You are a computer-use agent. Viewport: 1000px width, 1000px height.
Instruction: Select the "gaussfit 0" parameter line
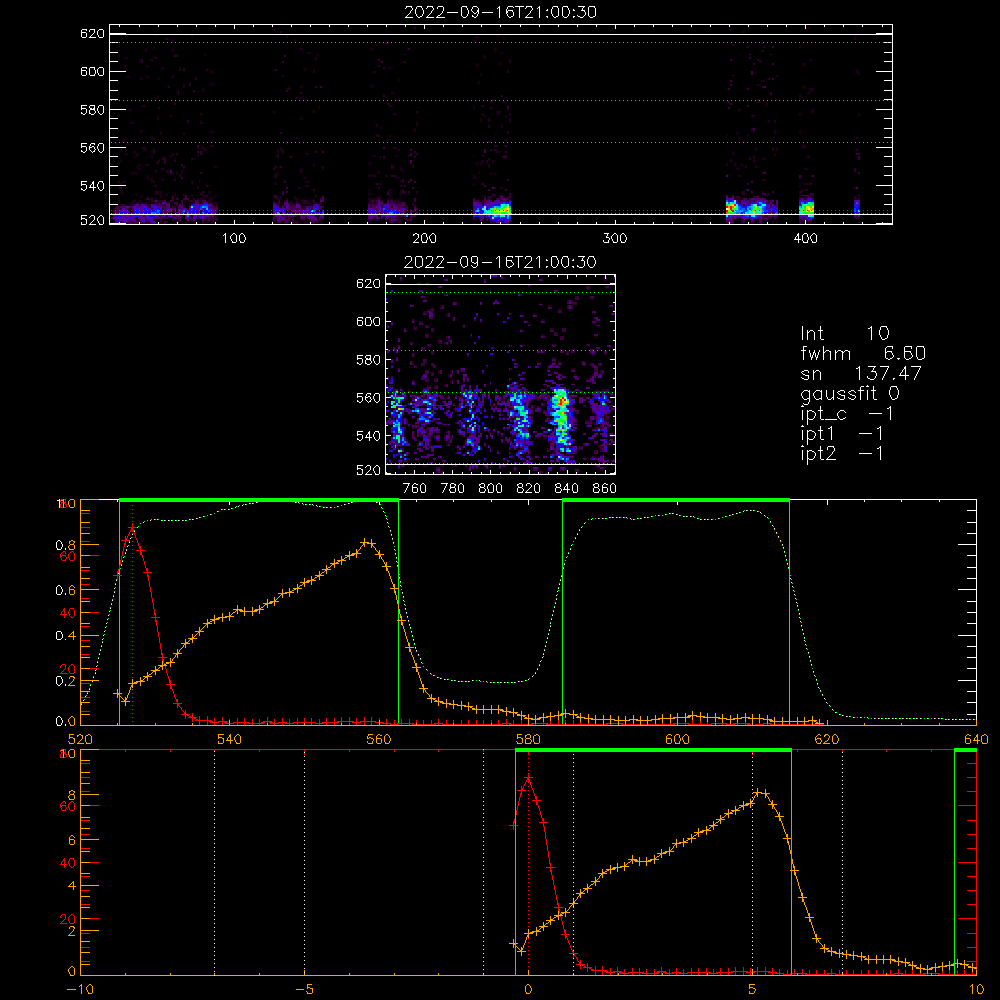[850, 393]
